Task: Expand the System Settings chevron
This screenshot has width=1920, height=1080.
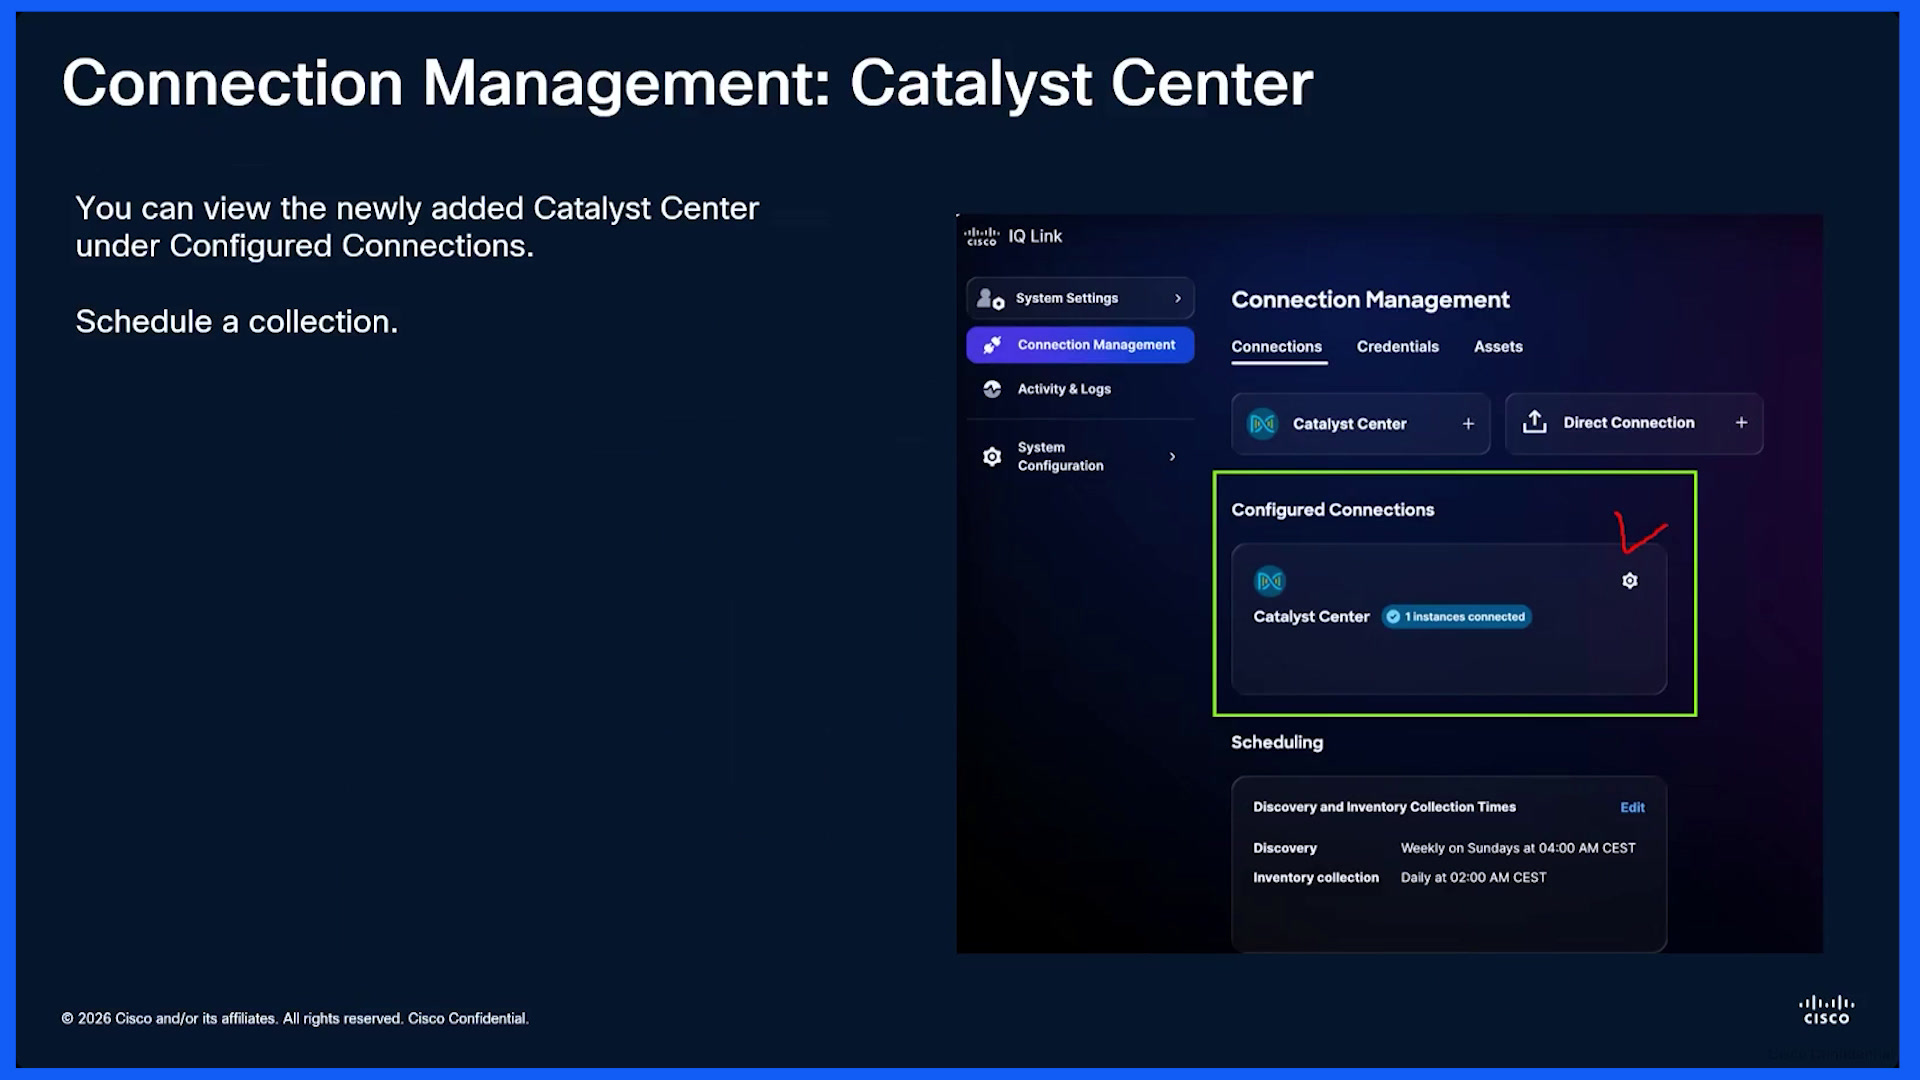Action: coord(1178,298)
